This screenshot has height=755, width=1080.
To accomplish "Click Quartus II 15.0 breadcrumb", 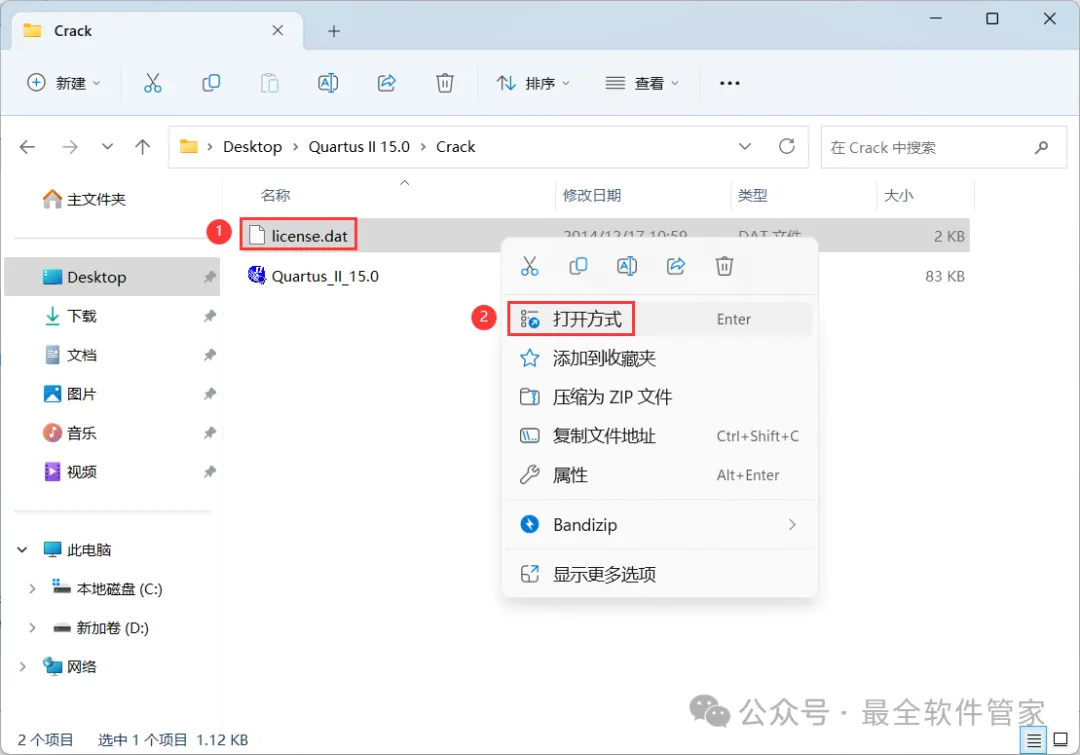I will click(x=359, y=147).
